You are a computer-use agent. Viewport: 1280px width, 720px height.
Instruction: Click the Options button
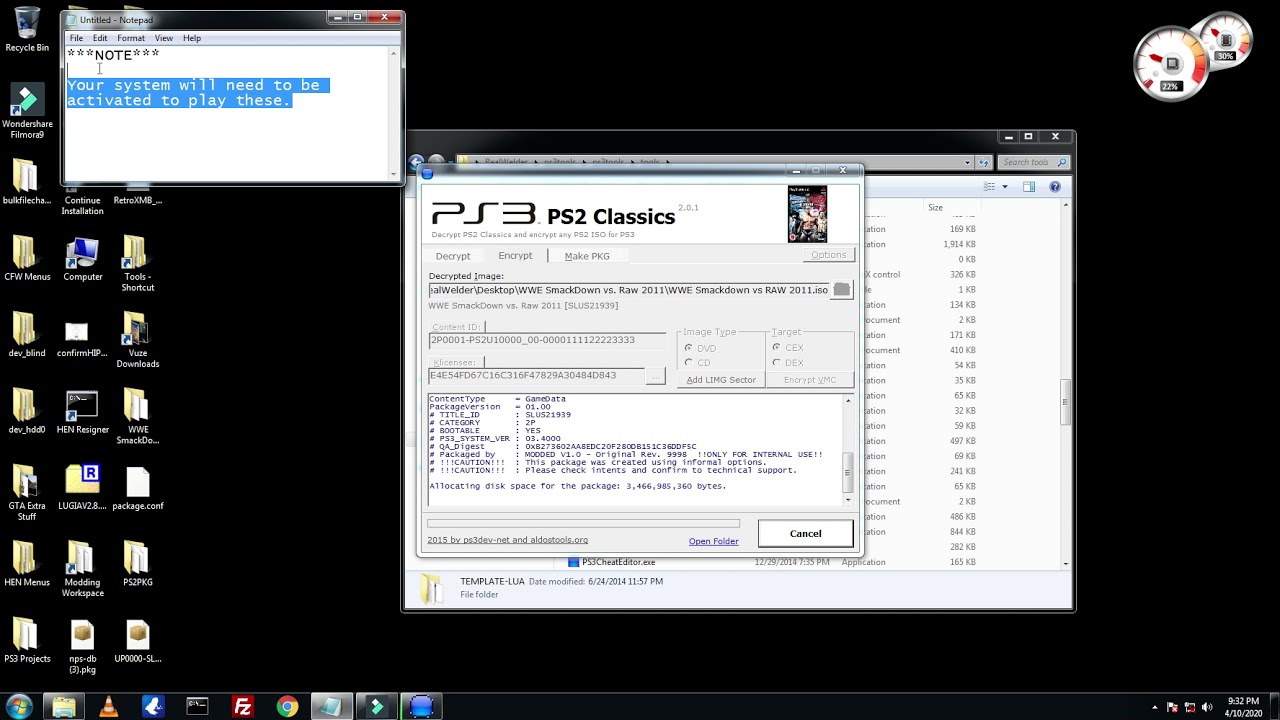829,255
